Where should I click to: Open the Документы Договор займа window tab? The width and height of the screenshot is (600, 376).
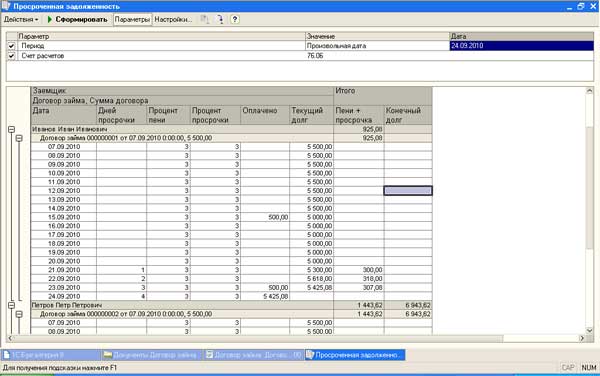152,355
